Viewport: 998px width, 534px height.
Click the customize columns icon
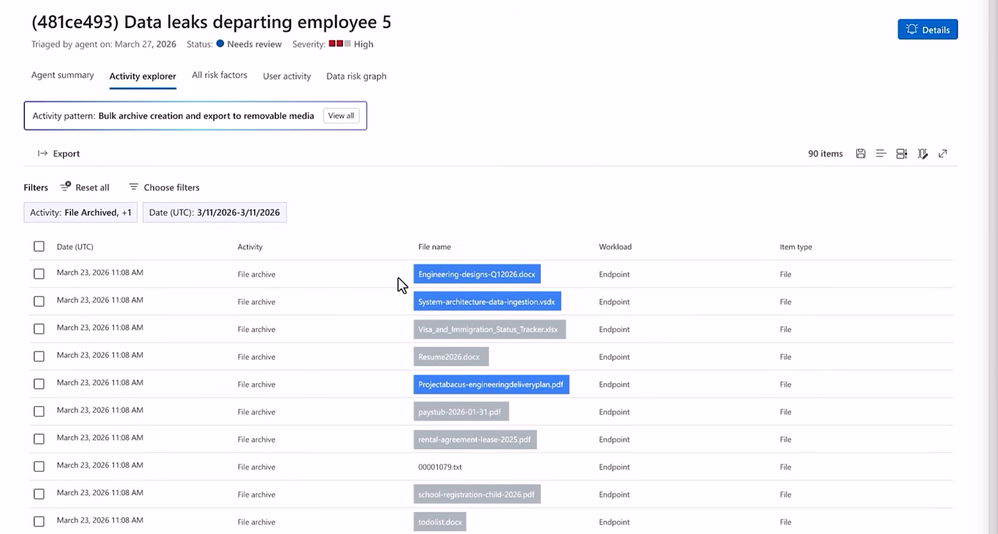[922, 153]
